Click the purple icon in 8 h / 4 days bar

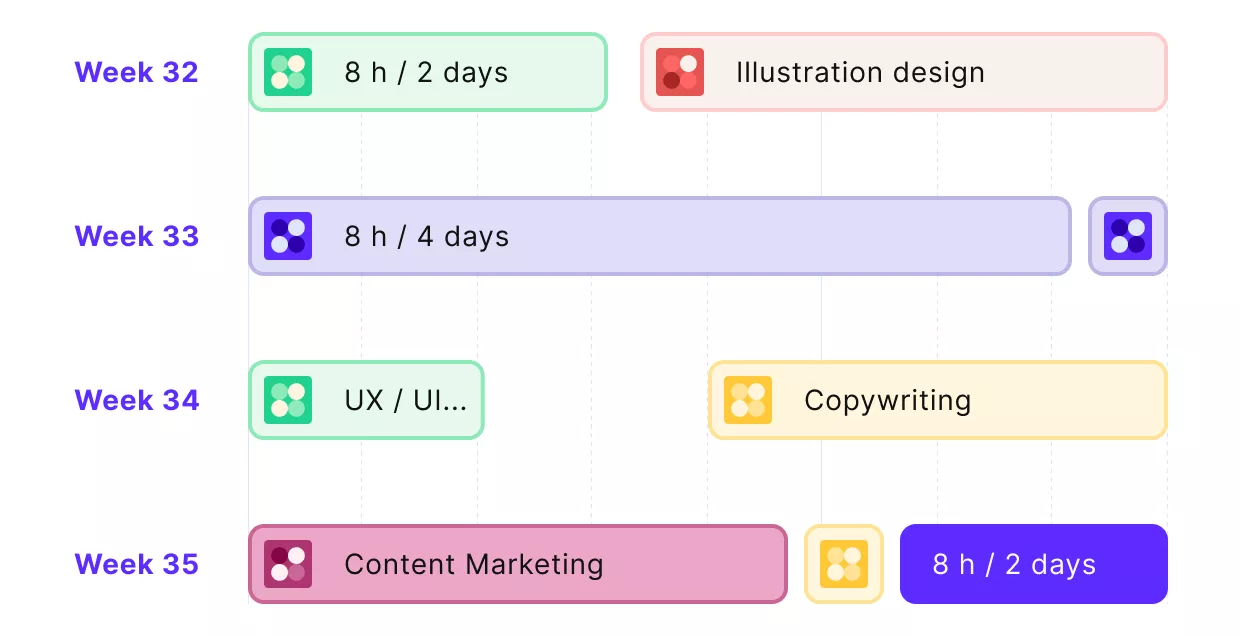coord(288,236)
